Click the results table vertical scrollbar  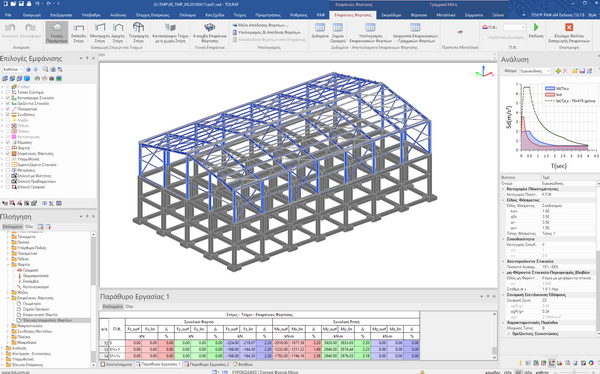coord(494,336)
